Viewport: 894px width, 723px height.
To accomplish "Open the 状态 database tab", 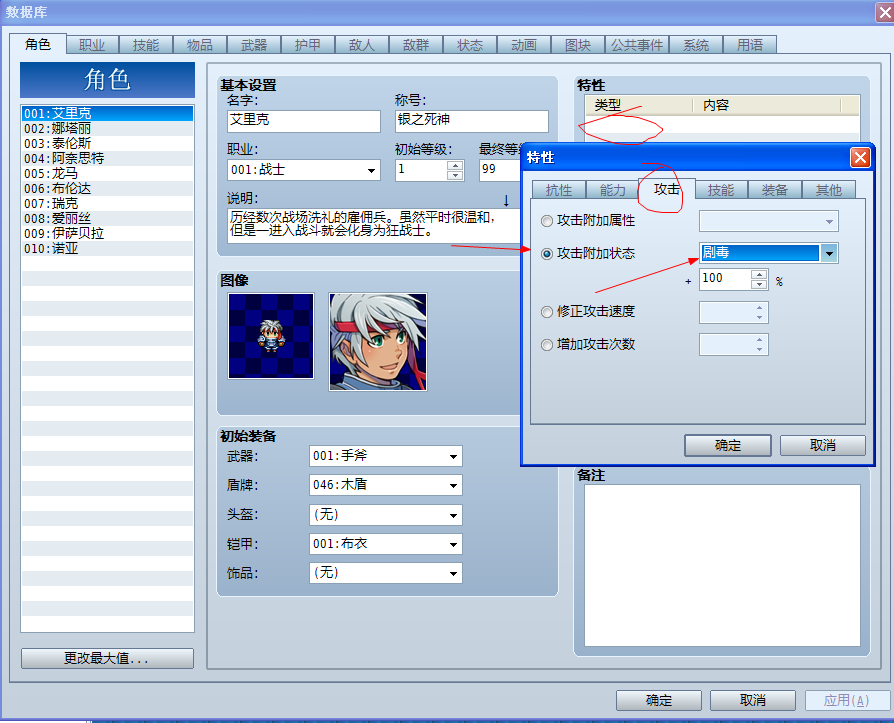I will click(470, 45).
